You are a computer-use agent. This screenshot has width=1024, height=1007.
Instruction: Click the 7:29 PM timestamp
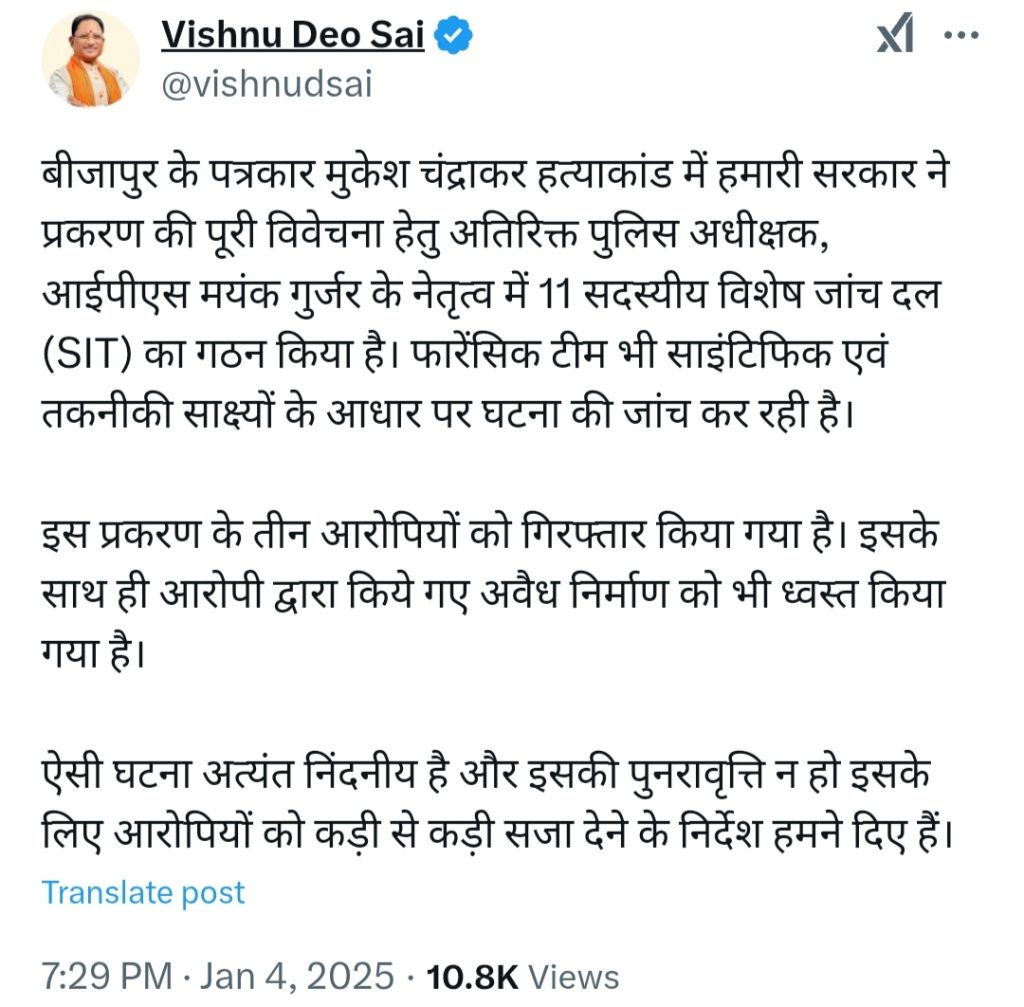[107, 977]
